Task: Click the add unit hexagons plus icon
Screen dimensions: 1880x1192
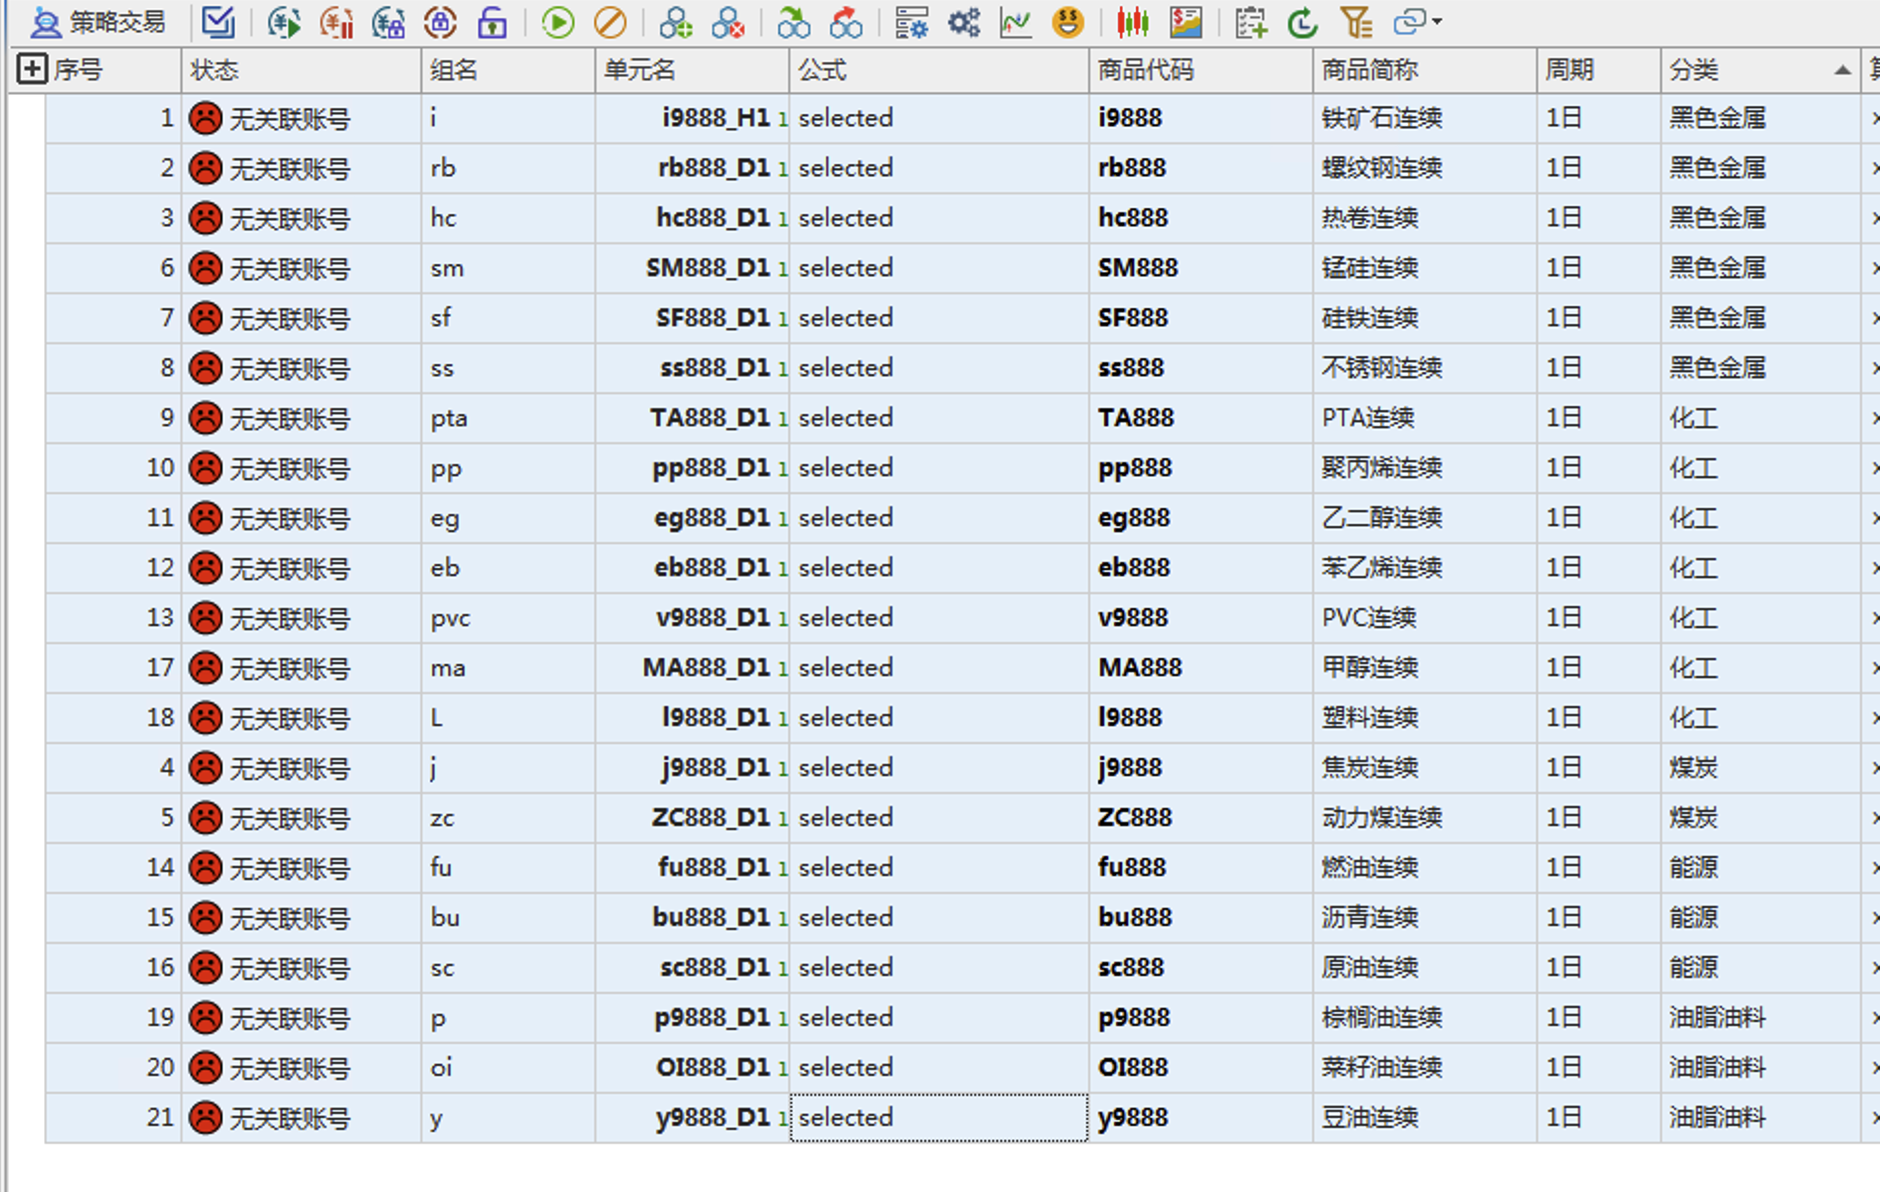Action: pyautogui.click(x=676, y=21)
